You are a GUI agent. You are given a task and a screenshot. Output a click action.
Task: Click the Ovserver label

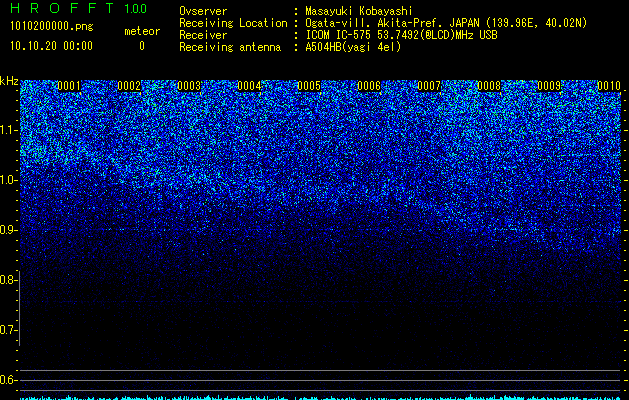click(203, 11)
